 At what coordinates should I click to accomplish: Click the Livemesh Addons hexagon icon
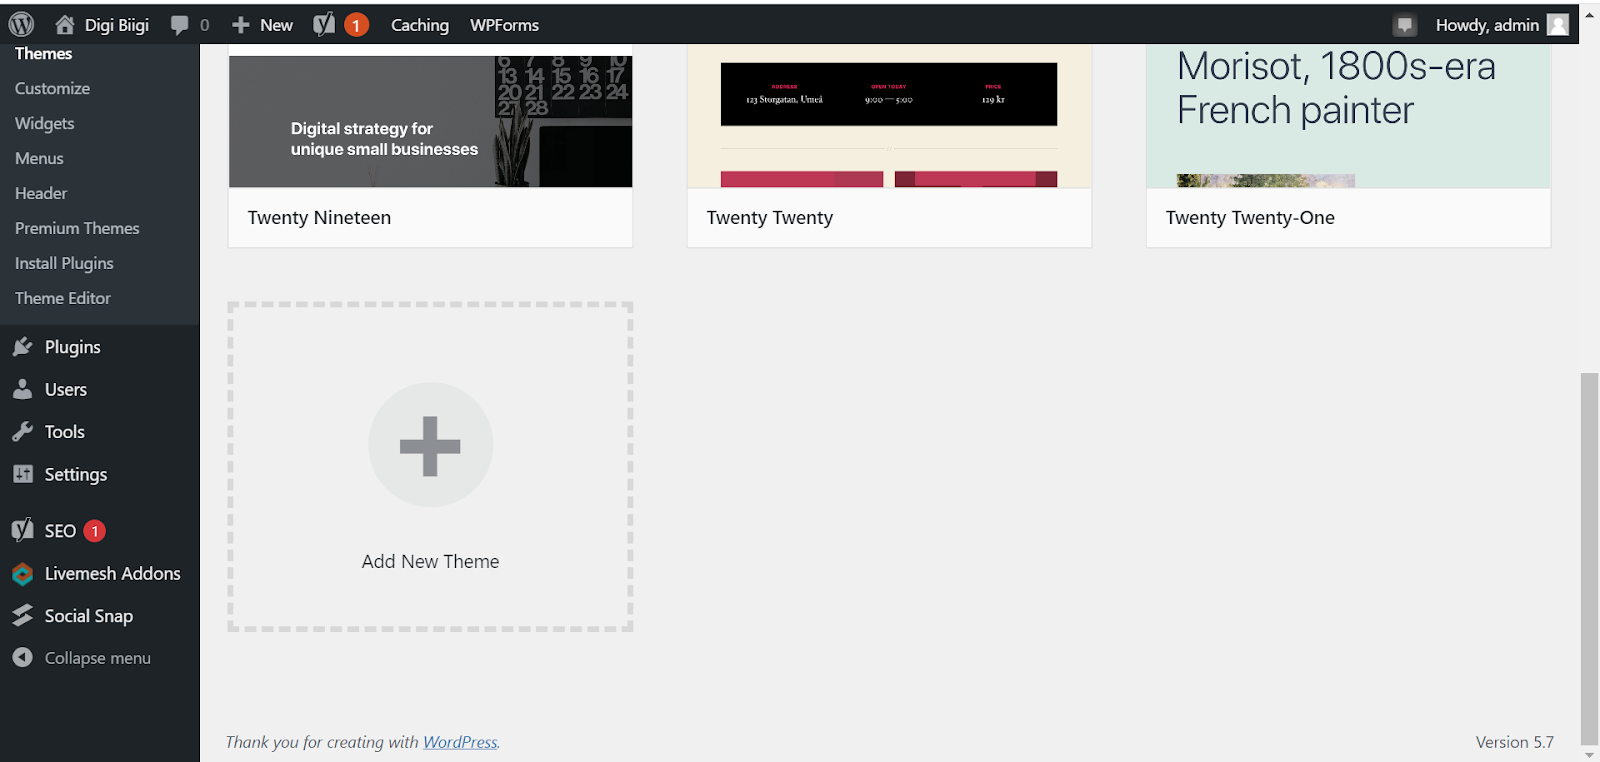pos(22,574)
